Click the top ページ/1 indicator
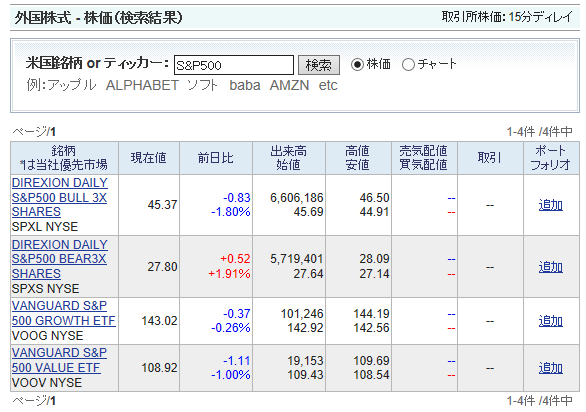Image resolution: width=586 pixels, height=412 pixels. pos(34,132)
